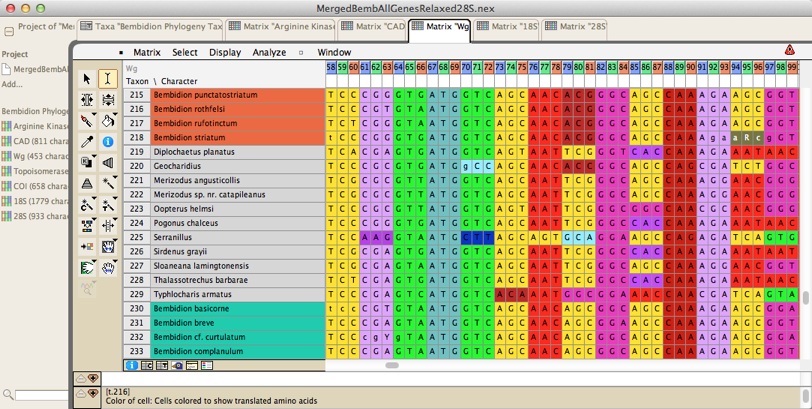812x409 pixels.
Task: Collapse the Project panel minus box
Action: 9,31
